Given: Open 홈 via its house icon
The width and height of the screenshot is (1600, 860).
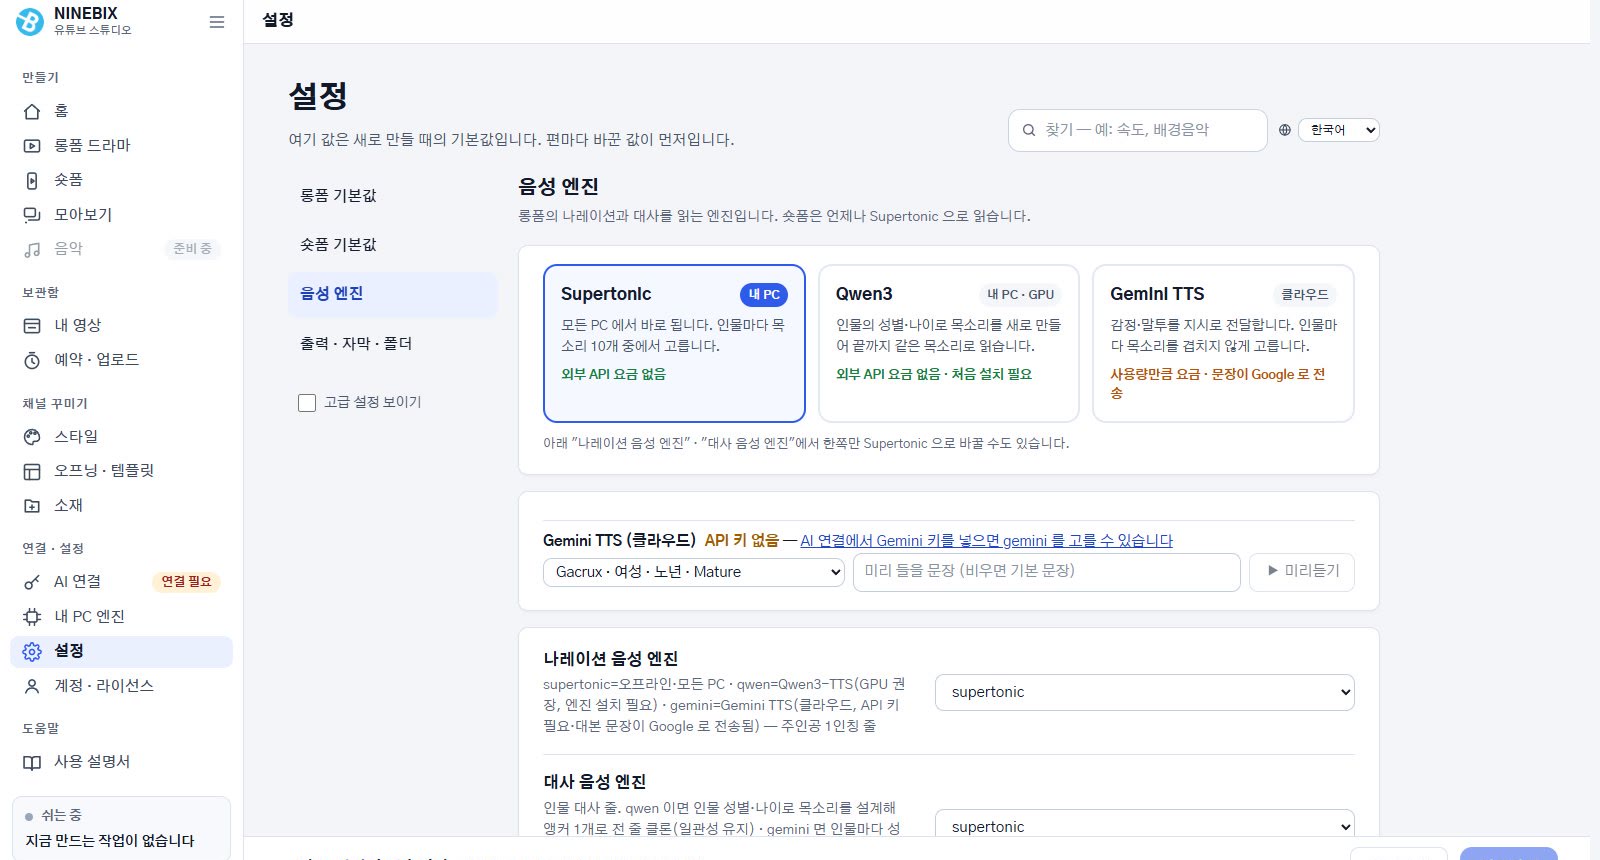Looking at the screenshot, I should [32, 111].
